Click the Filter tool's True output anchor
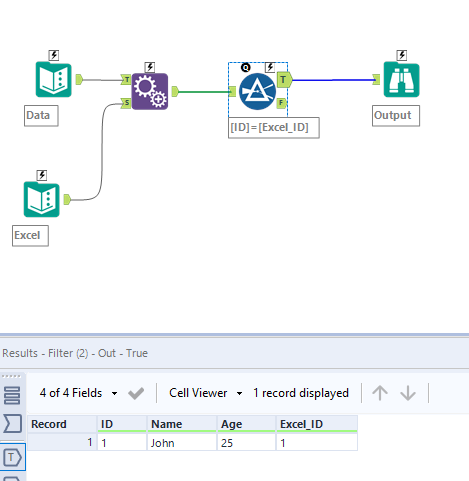The width and height of the screenshot is (469, 481). (285, 80)
